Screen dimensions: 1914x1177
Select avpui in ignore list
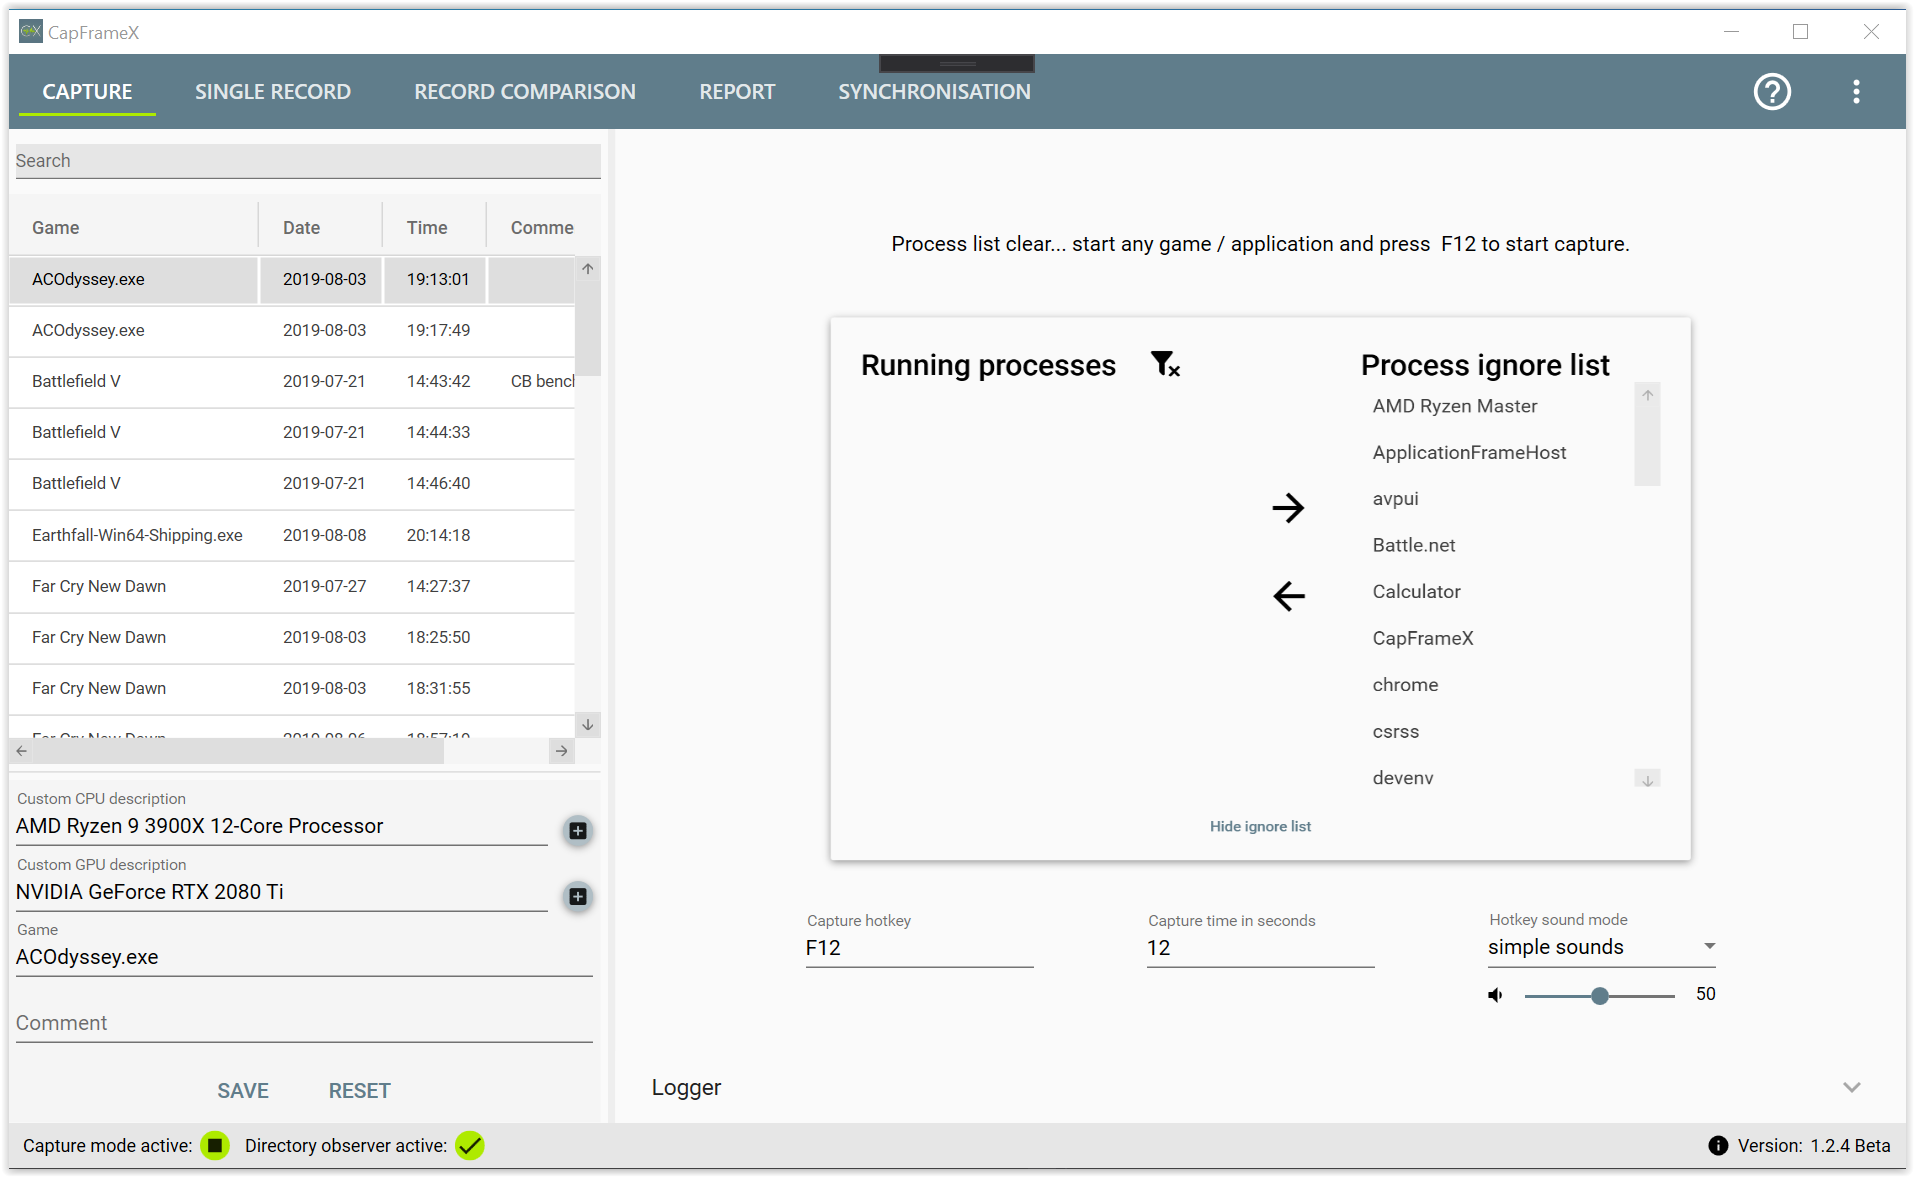[x=1395, y=499]
